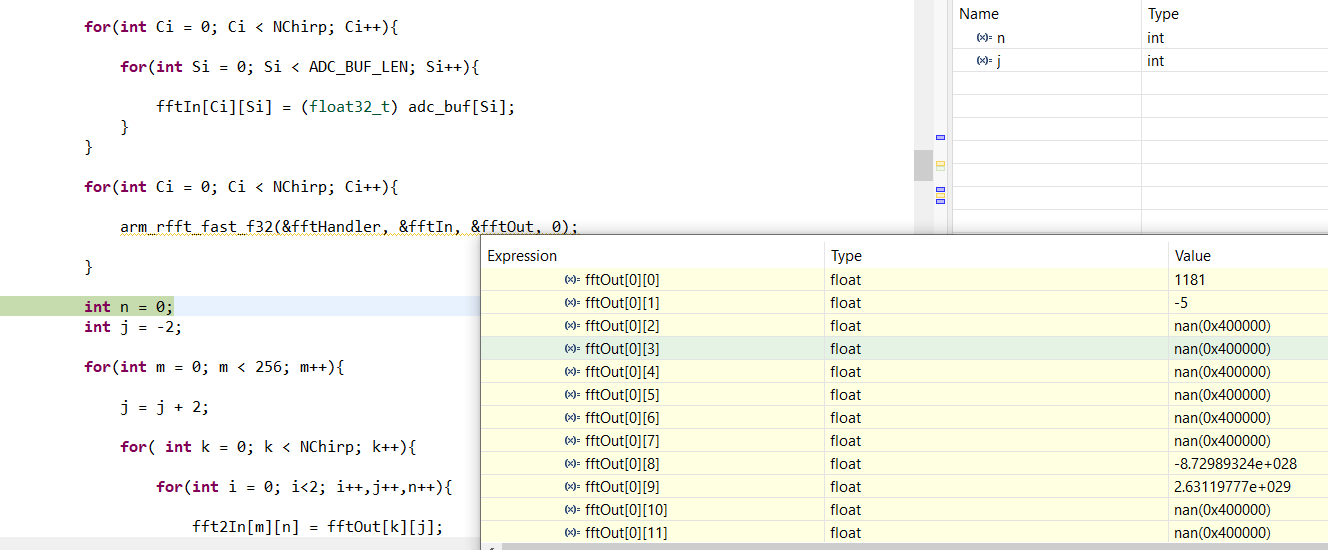Click the variable icon beside n
The image size is (1328, 550).
[x=983, y=38]
